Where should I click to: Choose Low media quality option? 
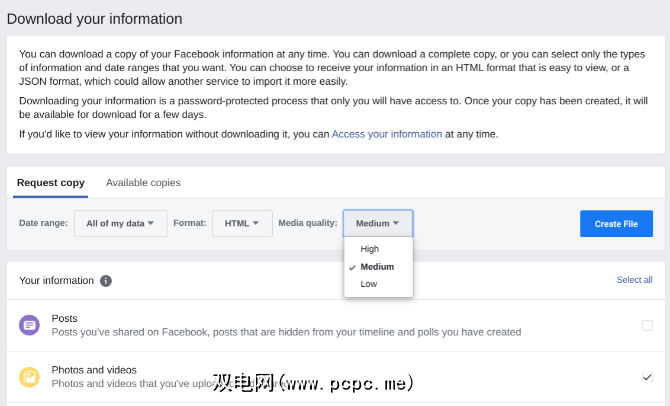(x=369, y=284)
